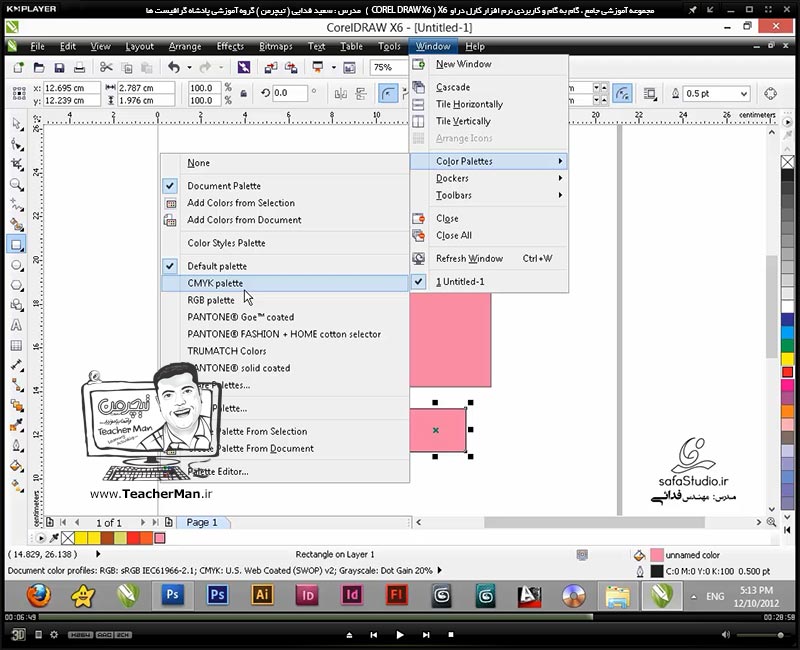Pick the red swatch in right palette
Screen dimensions: 800x650
click(787, 372)
